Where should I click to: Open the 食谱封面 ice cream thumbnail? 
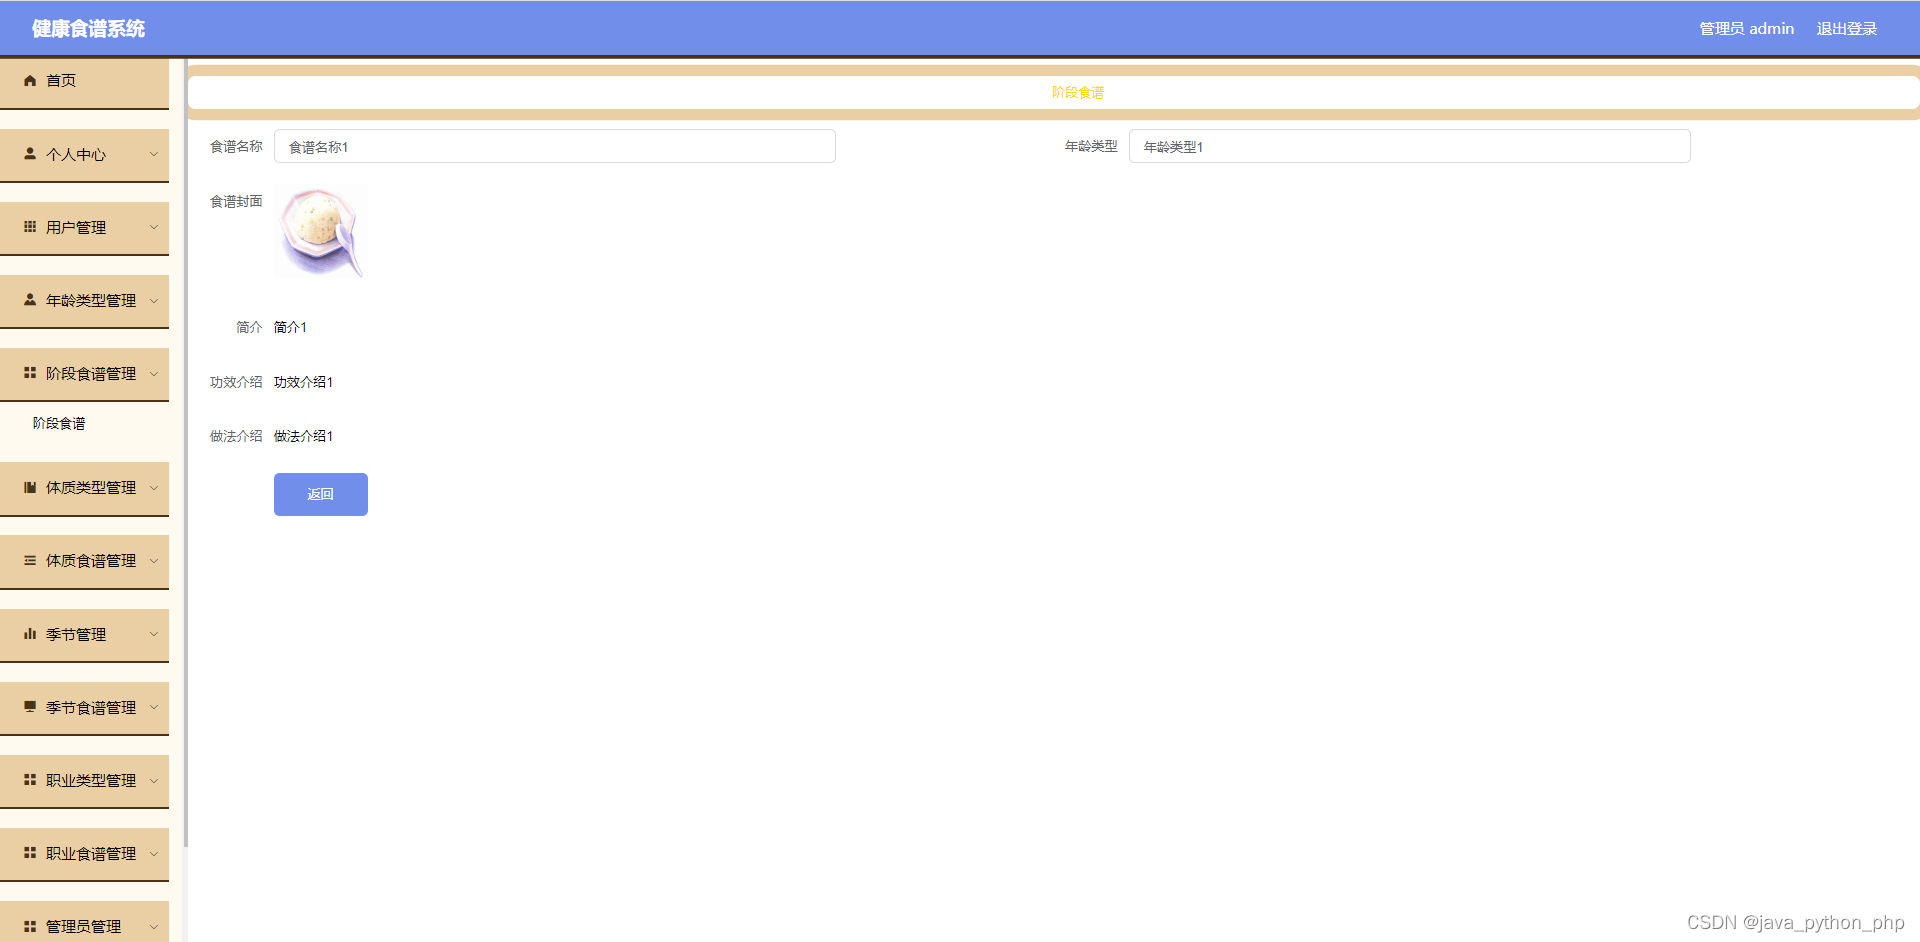pos(321,231)
